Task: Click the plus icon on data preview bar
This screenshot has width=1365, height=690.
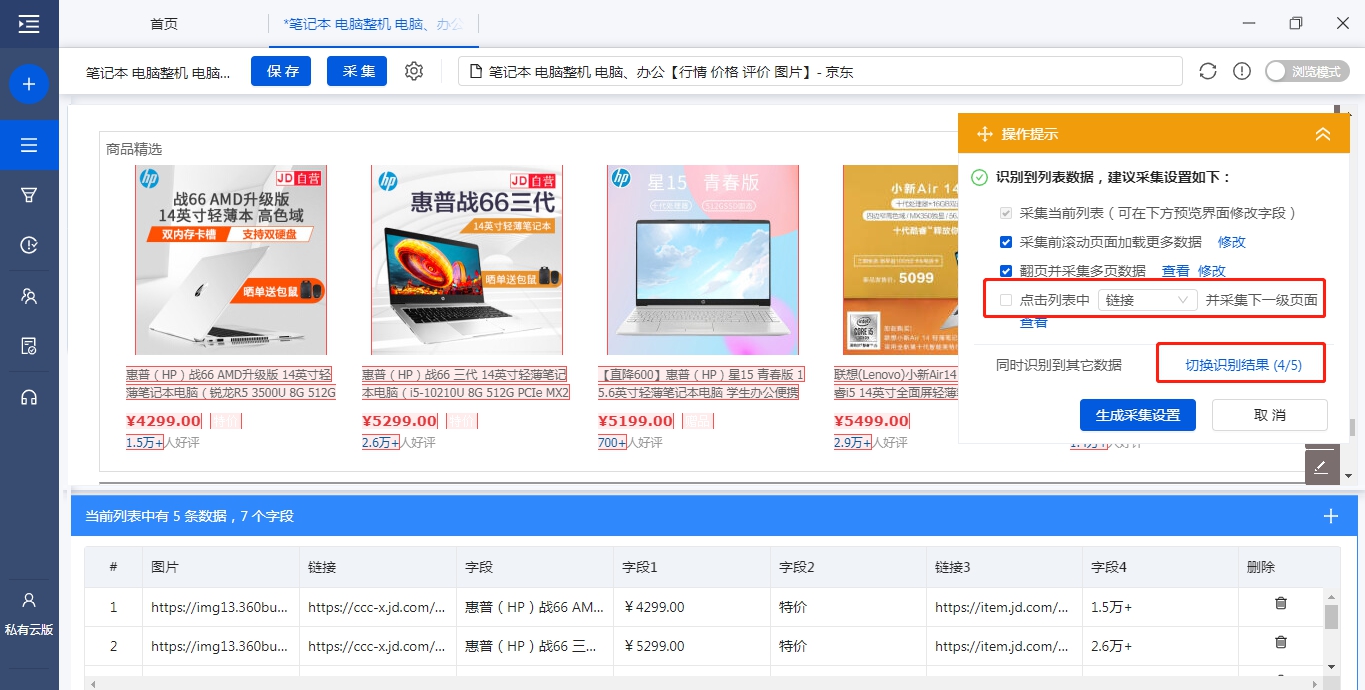Action: [1330, 516]
